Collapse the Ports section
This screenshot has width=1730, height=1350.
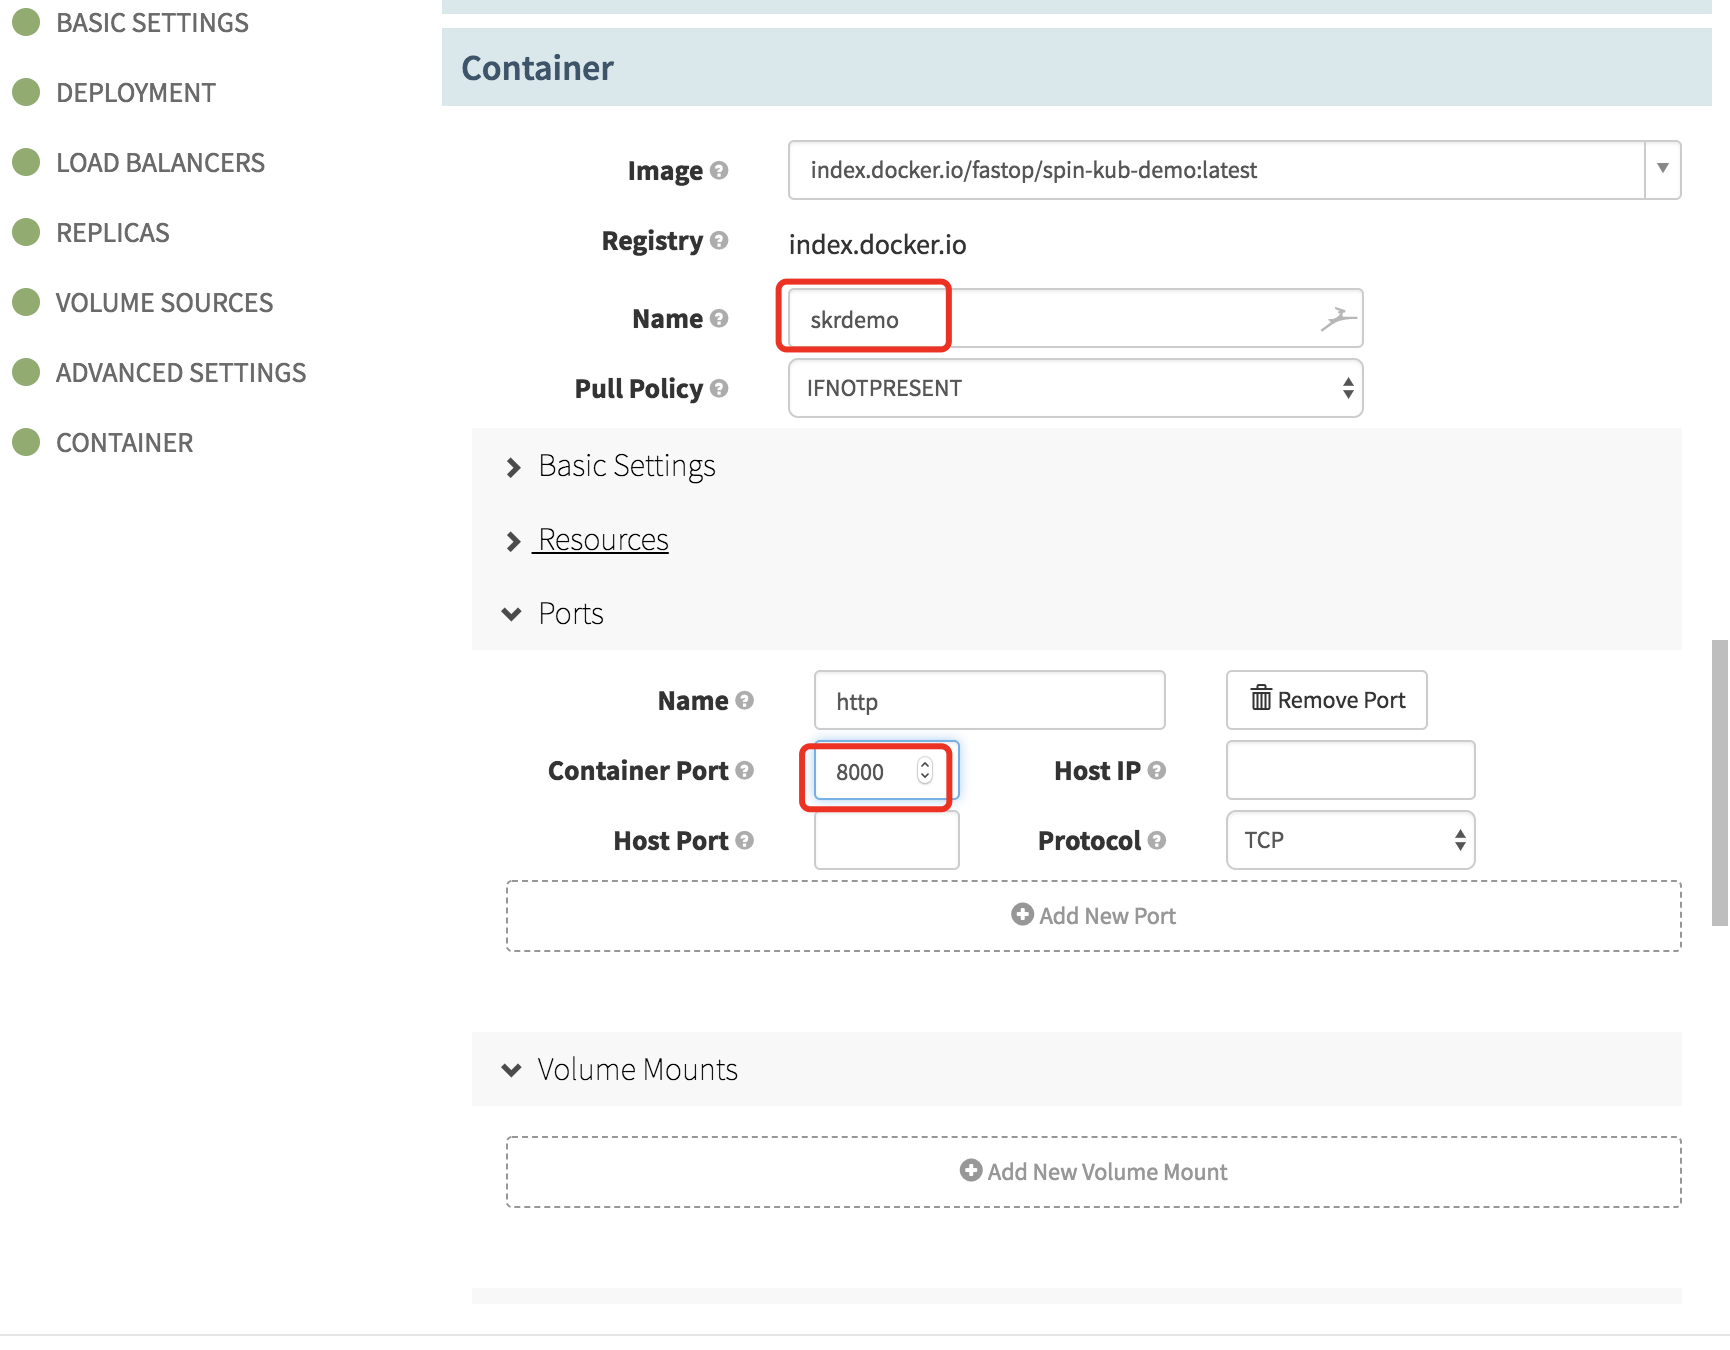(x=570, y=614)
